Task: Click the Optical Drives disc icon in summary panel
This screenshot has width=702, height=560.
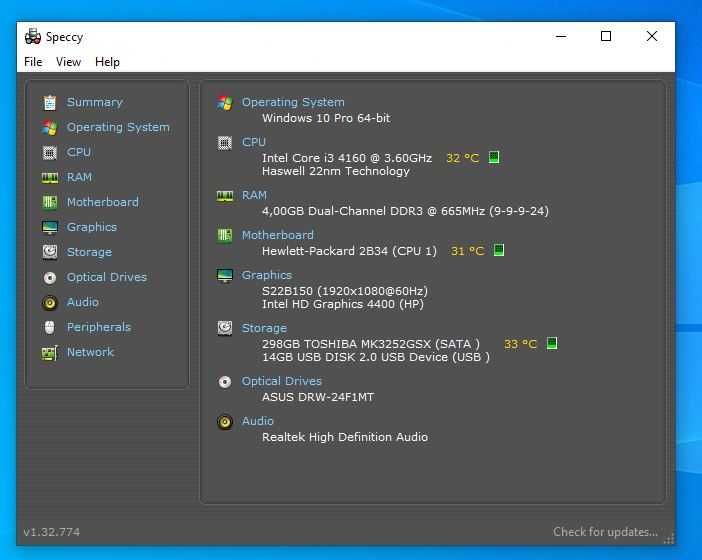Action: (x=225, y=382)
